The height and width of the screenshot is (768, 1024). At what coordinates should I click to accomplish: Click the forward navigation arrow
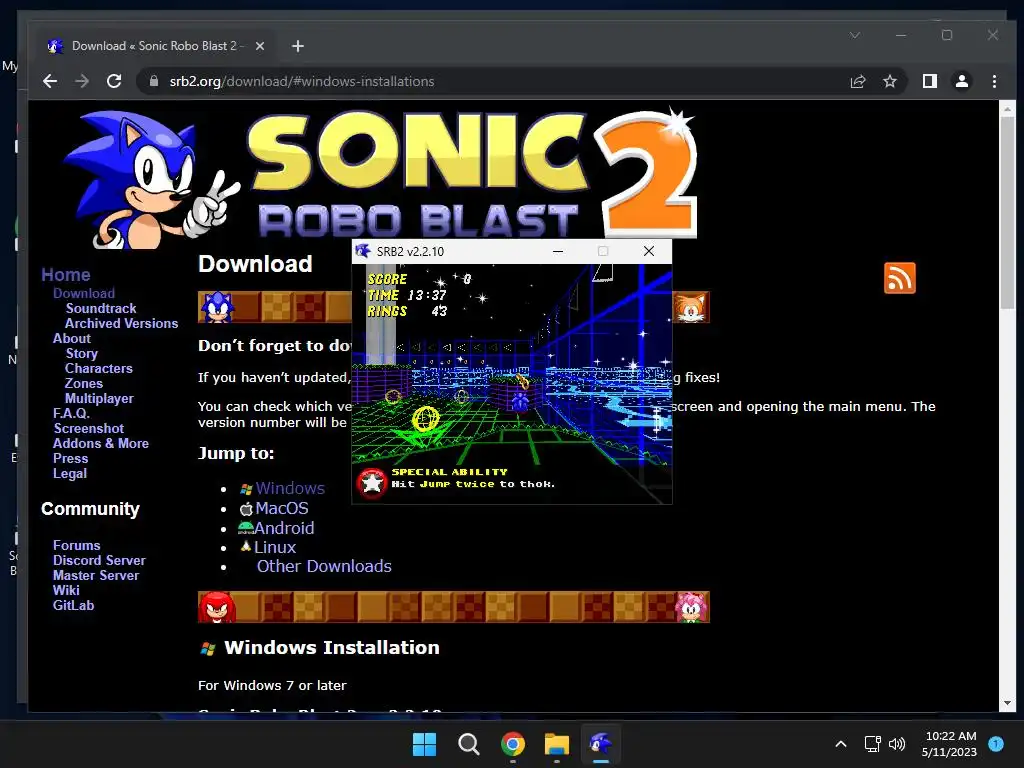82,81
